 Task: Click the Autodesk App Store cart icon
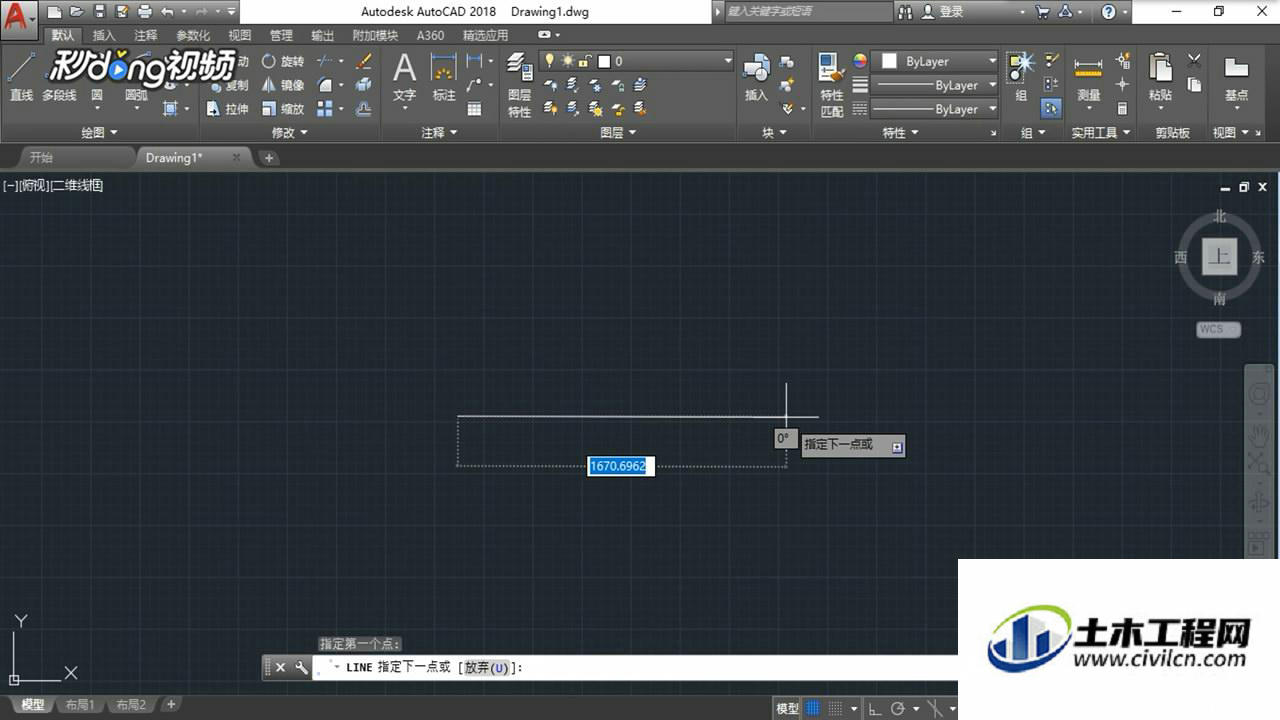click(1043, 12)
